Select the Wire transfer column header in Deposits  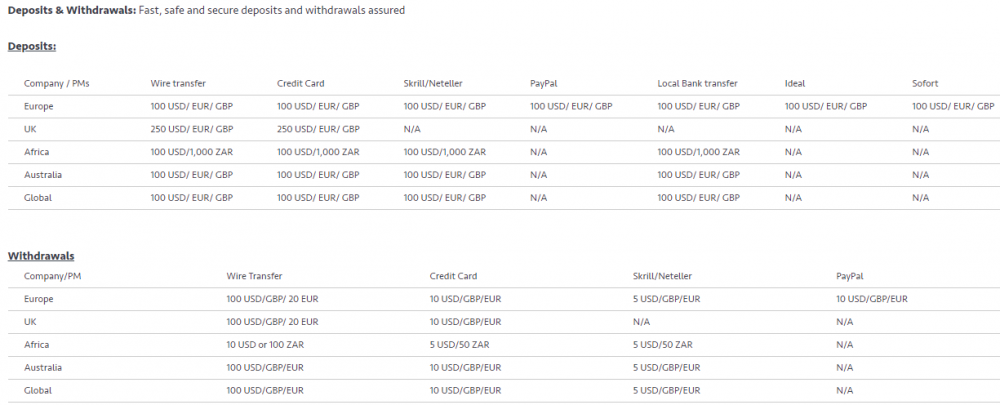click(x=178, y=84)
